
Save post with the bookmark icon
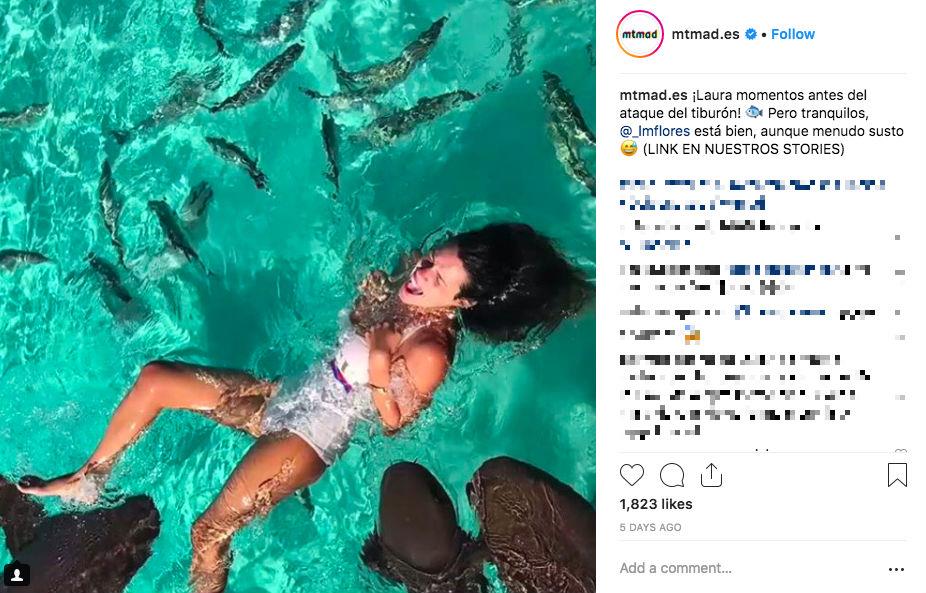pos(897,475)
